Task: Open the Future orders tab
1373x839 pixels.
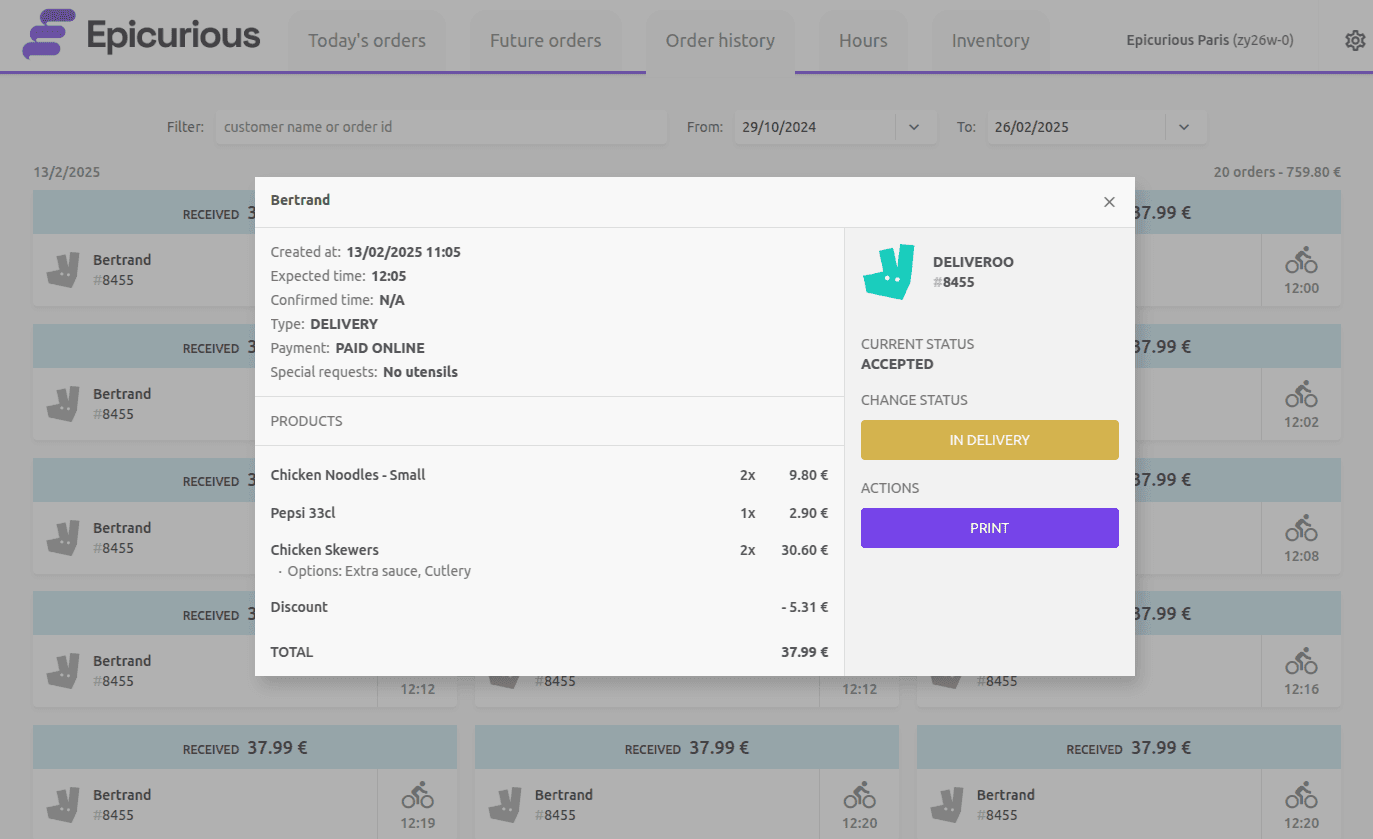Action: click(x=546, y=41)
